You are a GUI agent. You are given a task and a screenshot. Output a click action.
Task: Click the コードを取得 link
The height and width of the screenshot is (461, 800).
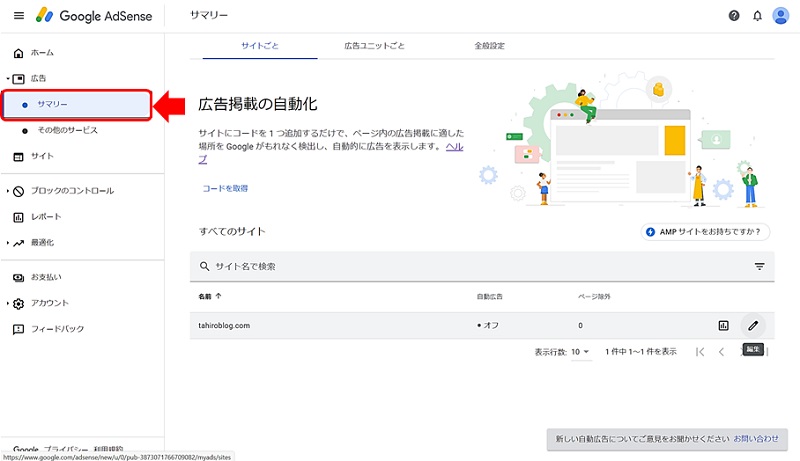(225, 189)
